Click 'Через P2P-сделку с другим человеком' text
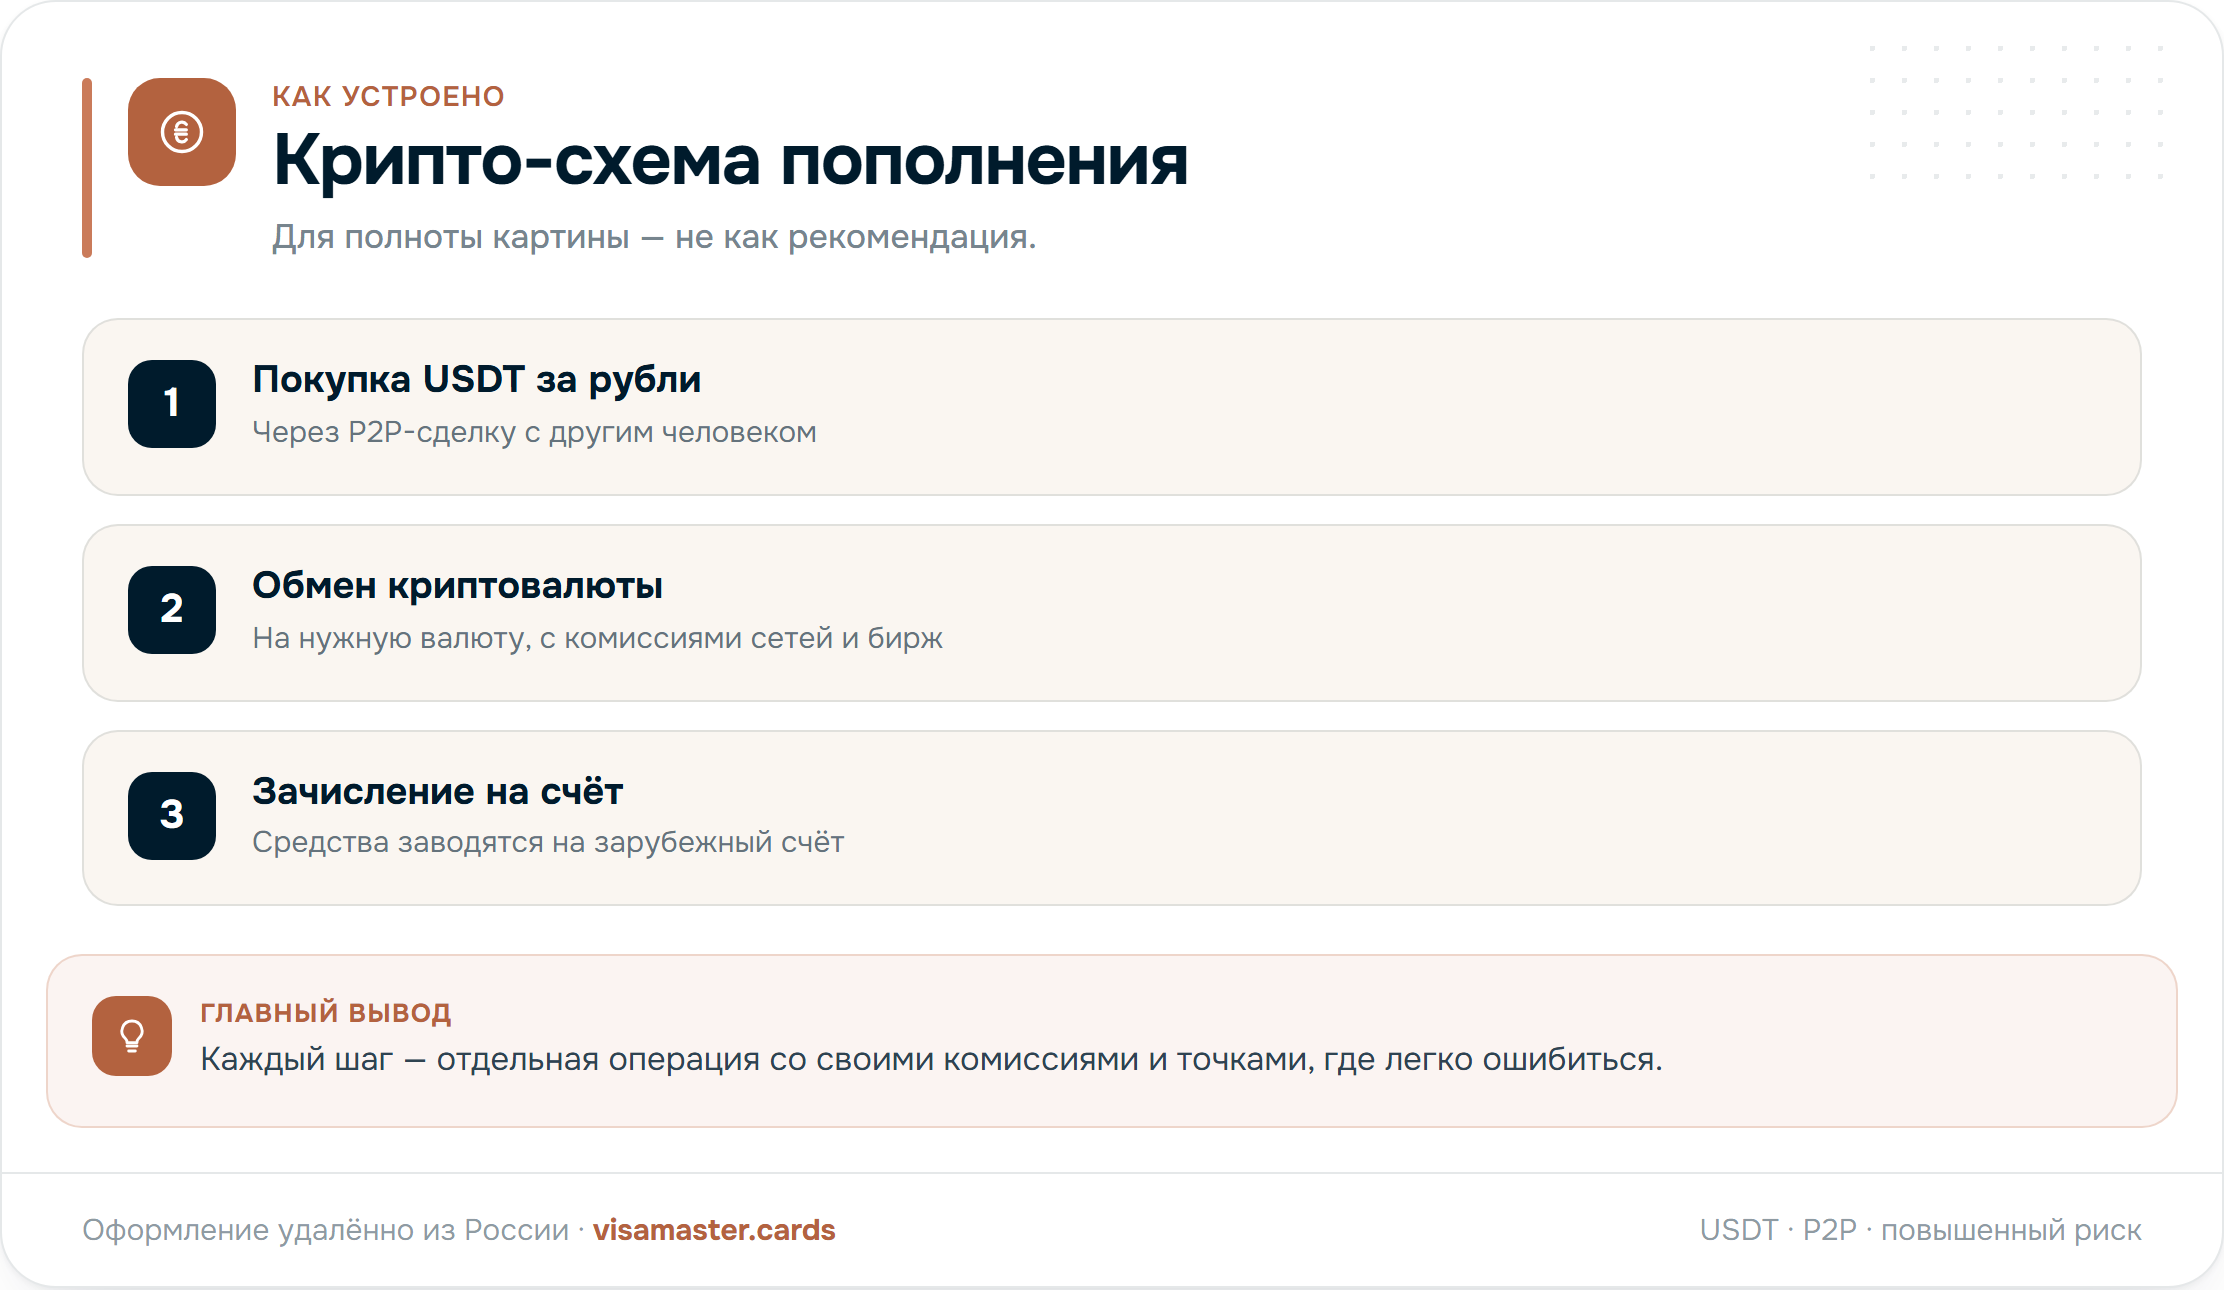Image resolution: width=2224 pixels, height=1290 pixels. coord(534,432)
